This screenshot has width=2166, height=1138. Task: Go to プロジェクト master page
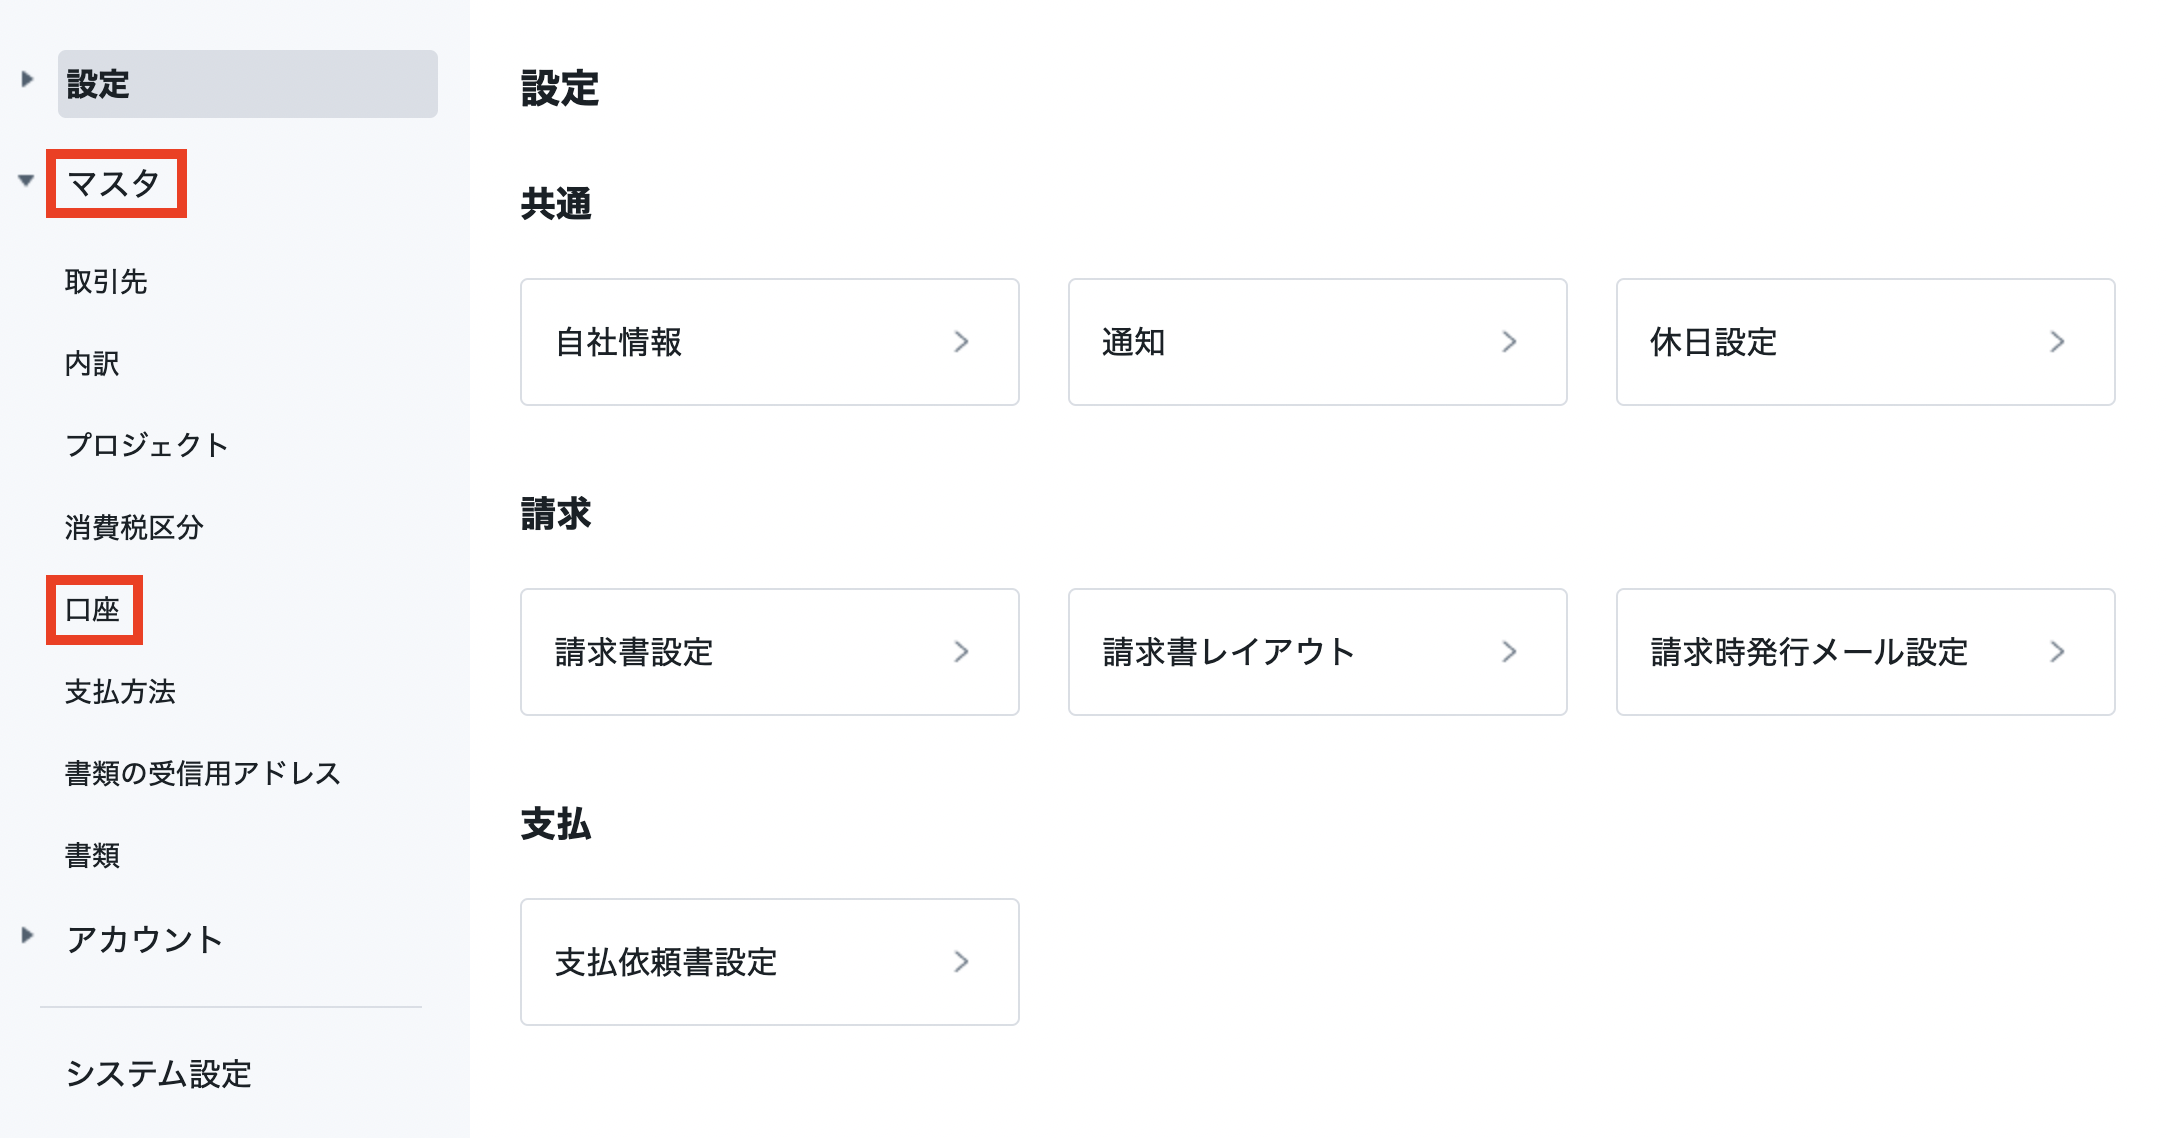click(146, 445)
